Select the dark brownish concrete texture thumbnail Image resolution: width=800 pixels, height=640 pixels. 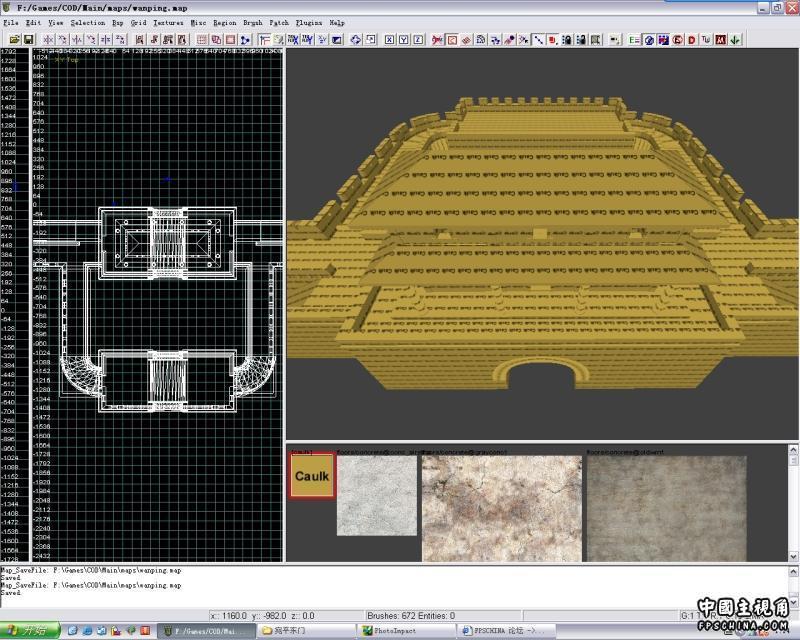[667, 509]
